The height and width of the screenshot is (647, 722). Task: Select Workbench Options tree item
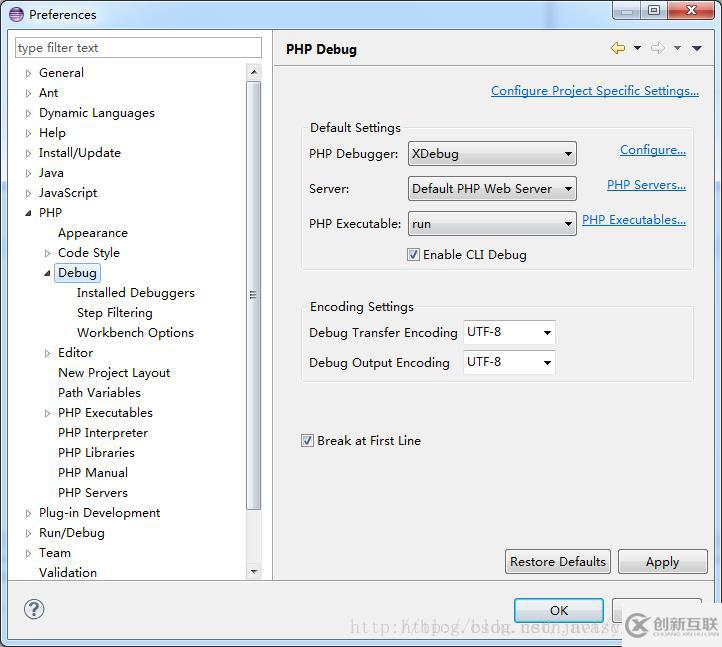click(x=135, y=333)
